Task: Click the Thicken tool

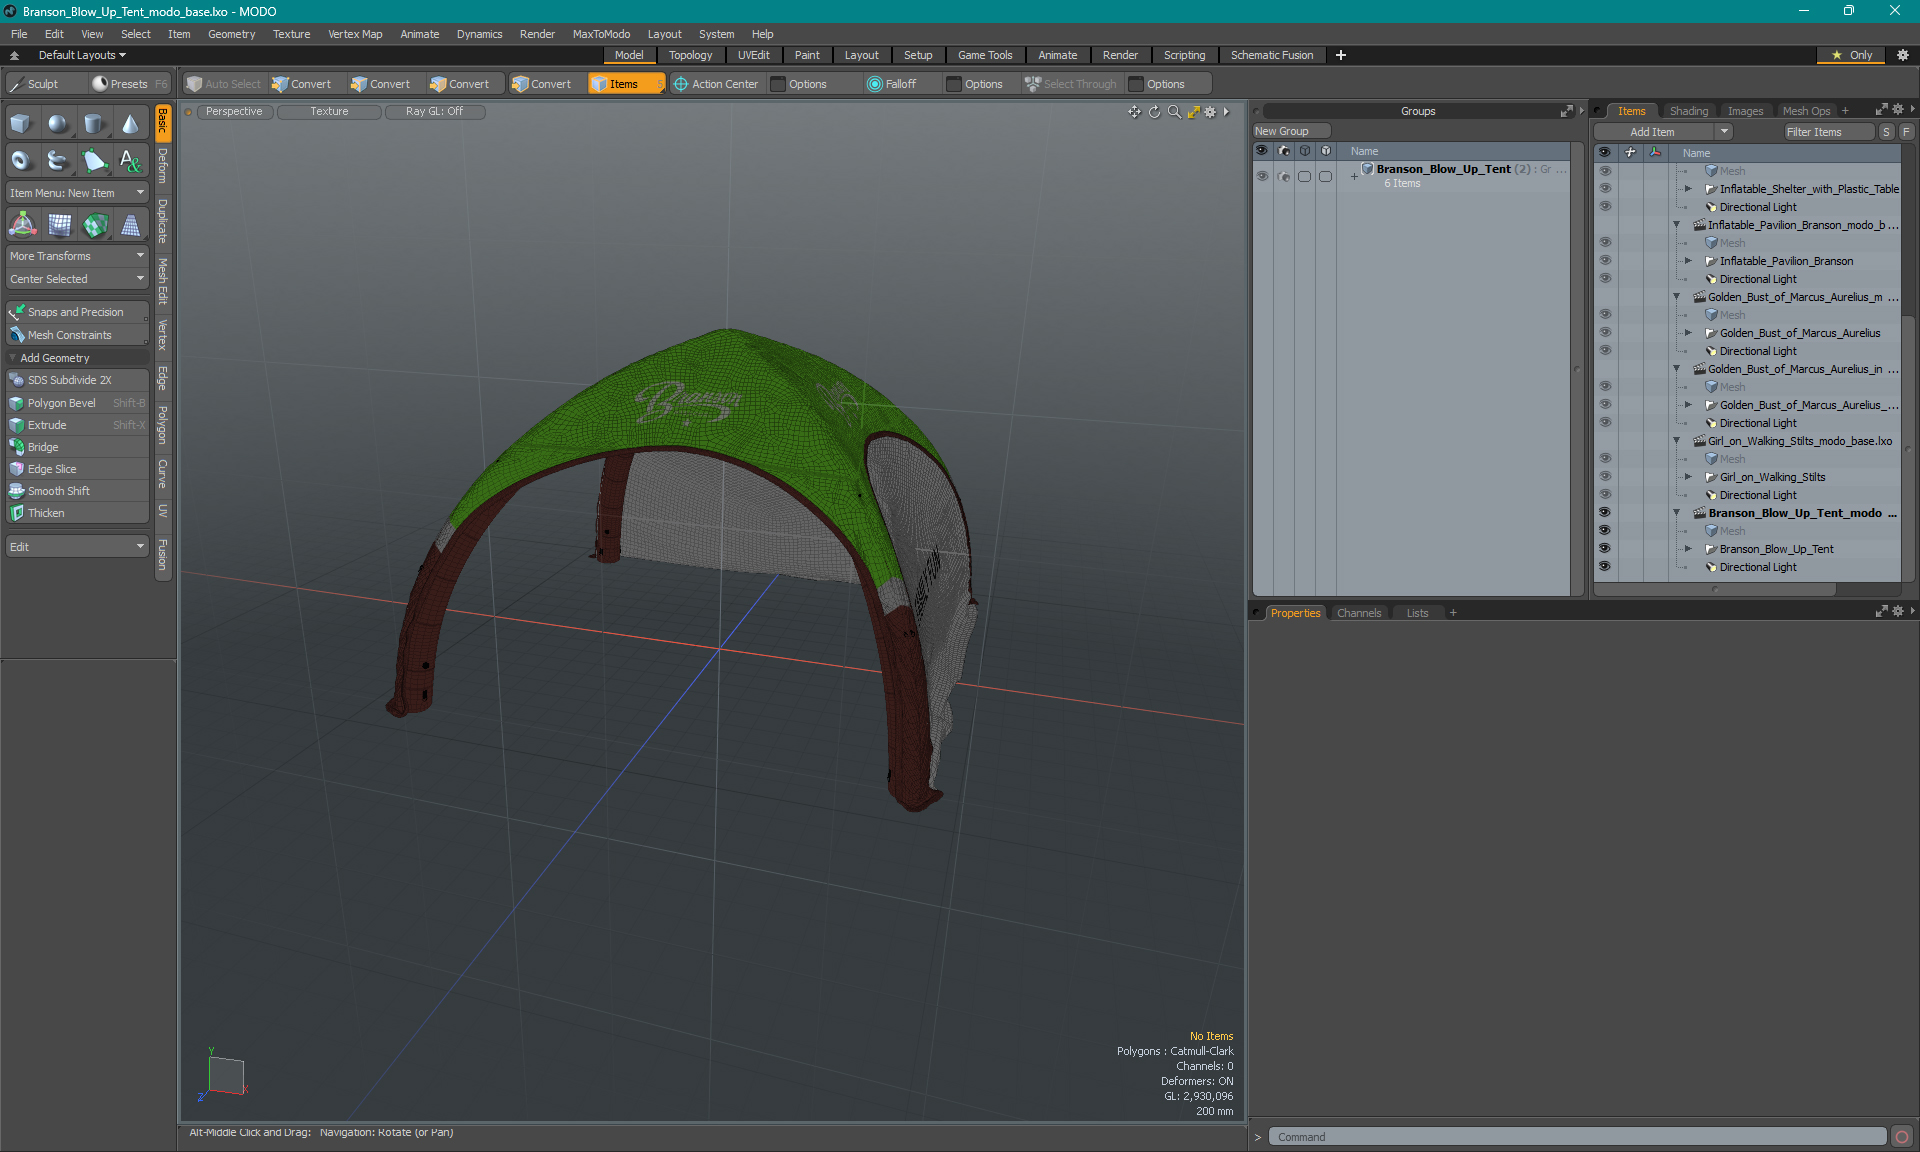Action: [x=77, y=513]
